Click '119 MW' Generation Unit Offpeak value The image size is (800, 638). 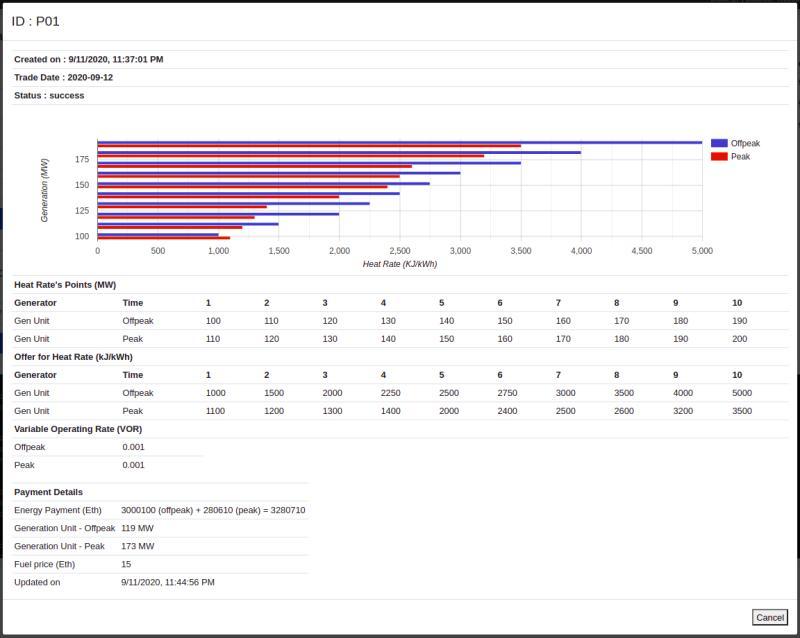click(x=137, y=528)
